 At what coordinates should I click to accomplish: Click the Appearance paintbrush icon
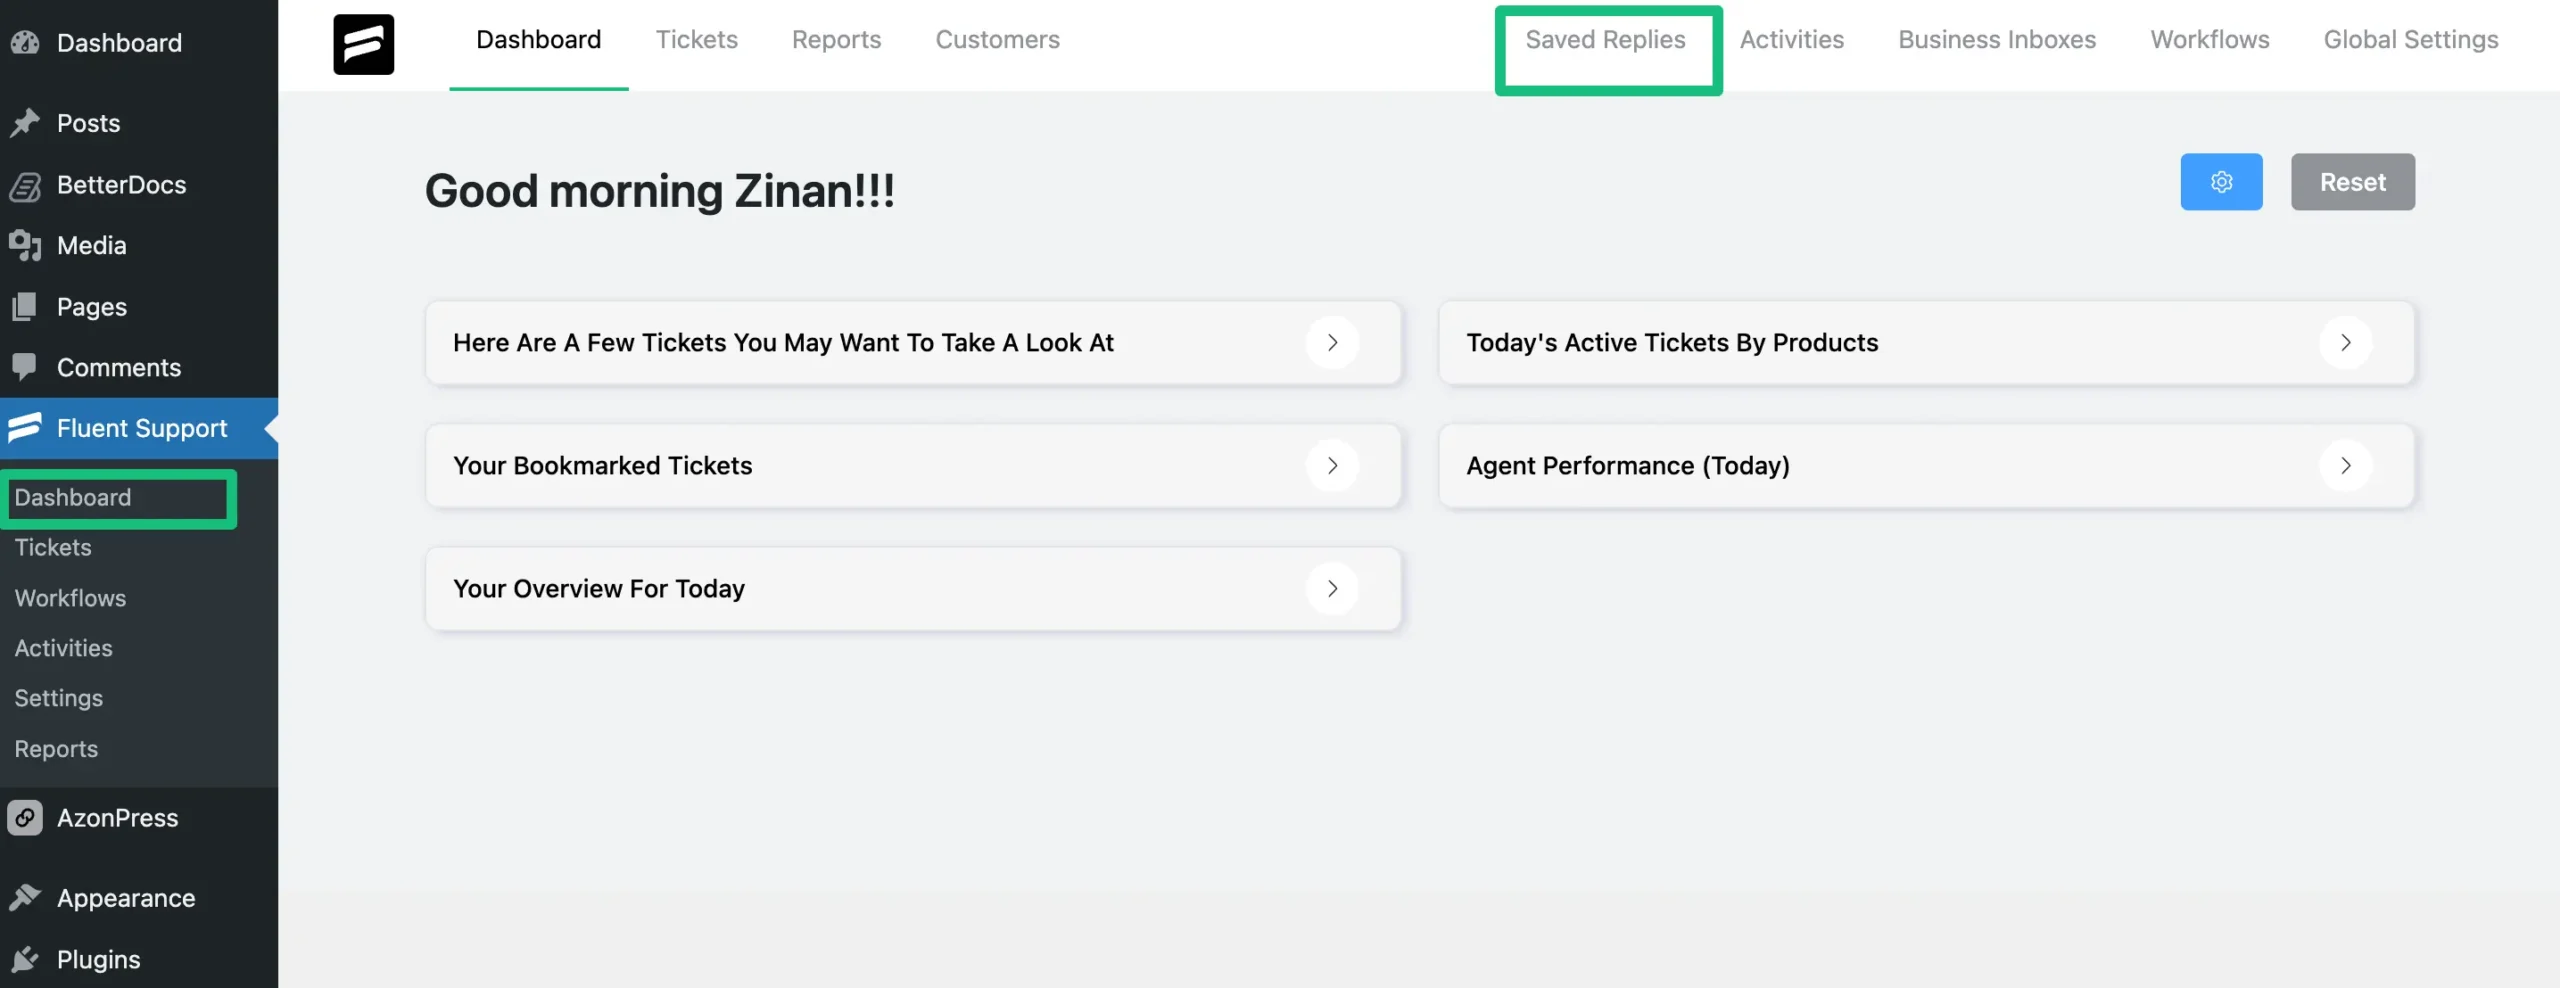(x=25, y=898)
